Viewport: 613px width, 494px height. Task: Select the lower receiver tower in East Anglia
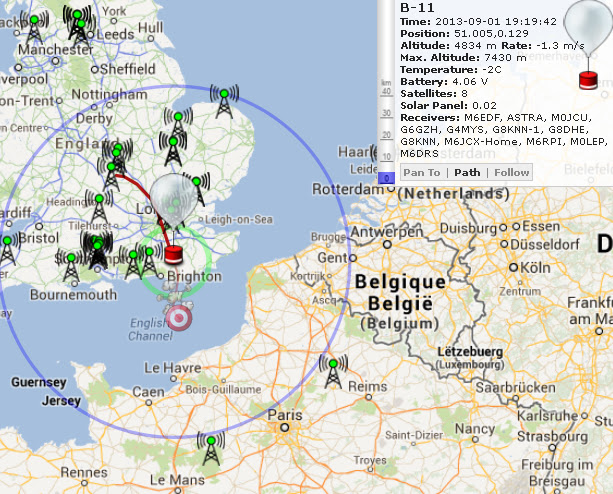[x=173, y=149]
